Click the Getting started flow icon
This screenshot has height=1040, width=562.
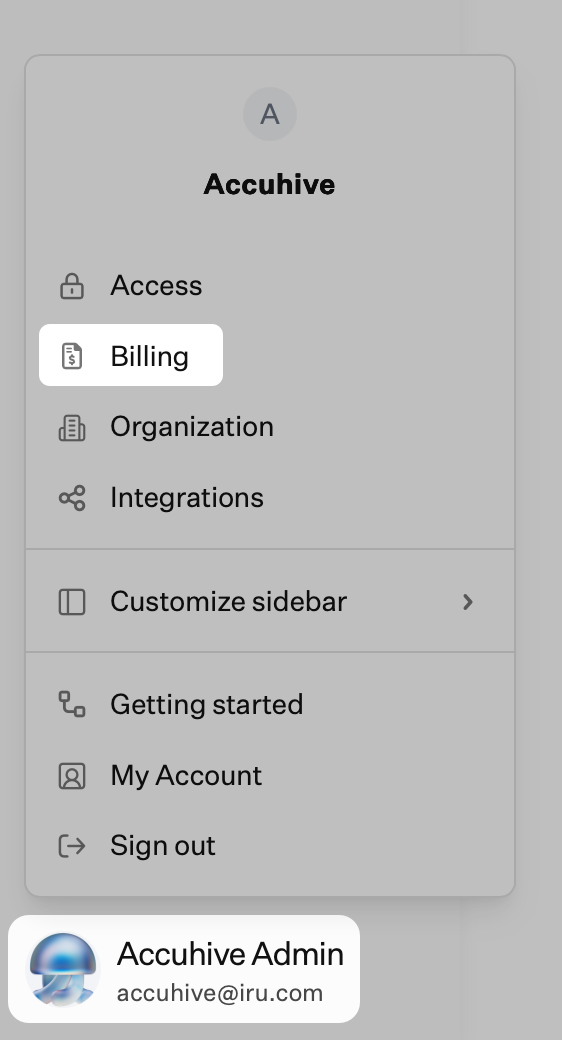click(72, 704)
